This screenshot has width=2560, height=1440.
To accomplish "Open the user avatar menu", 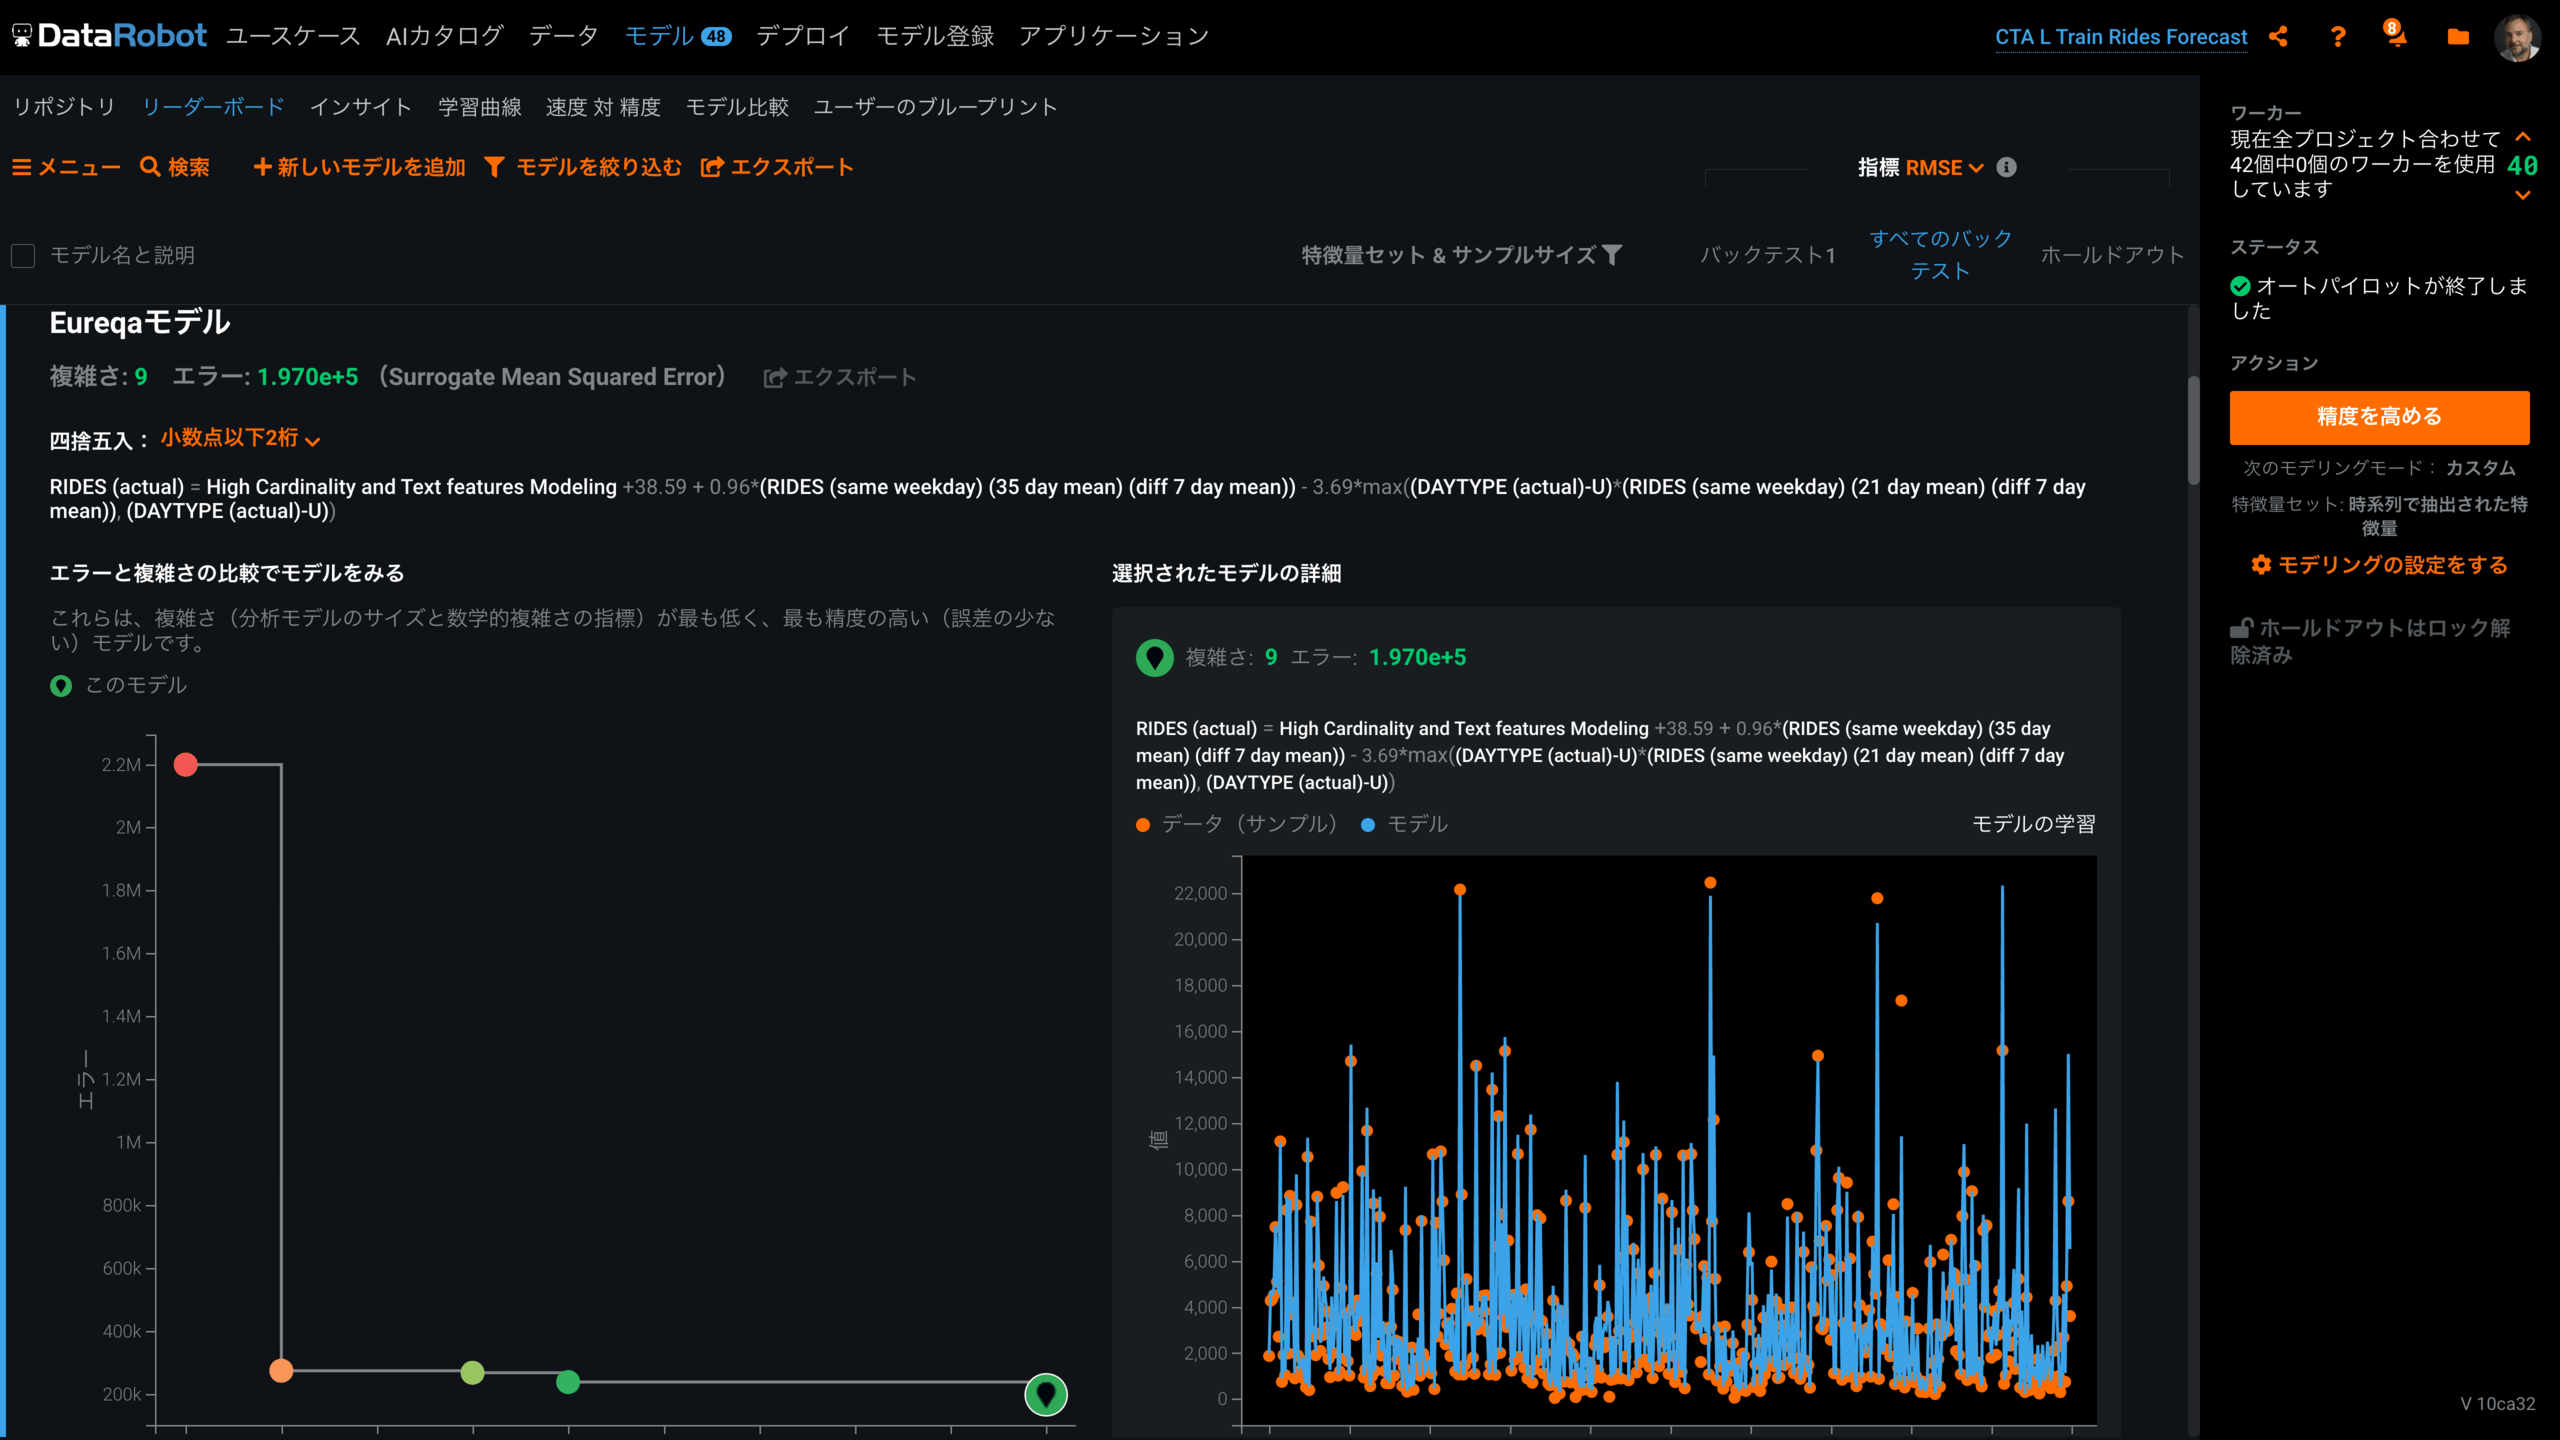I will (2518, 37).
